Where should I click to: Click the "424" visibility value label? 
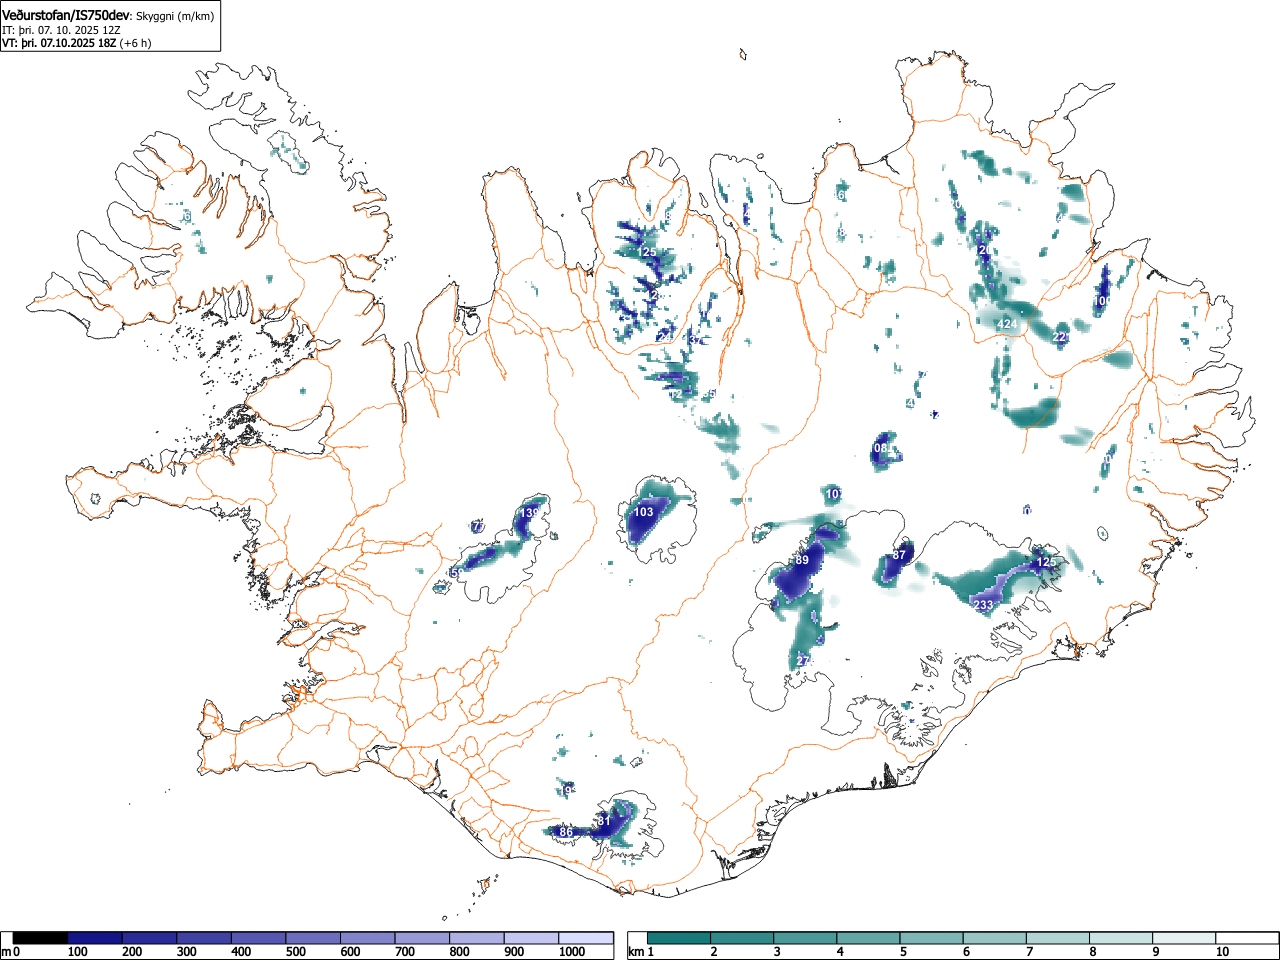tap(1008, 324)
